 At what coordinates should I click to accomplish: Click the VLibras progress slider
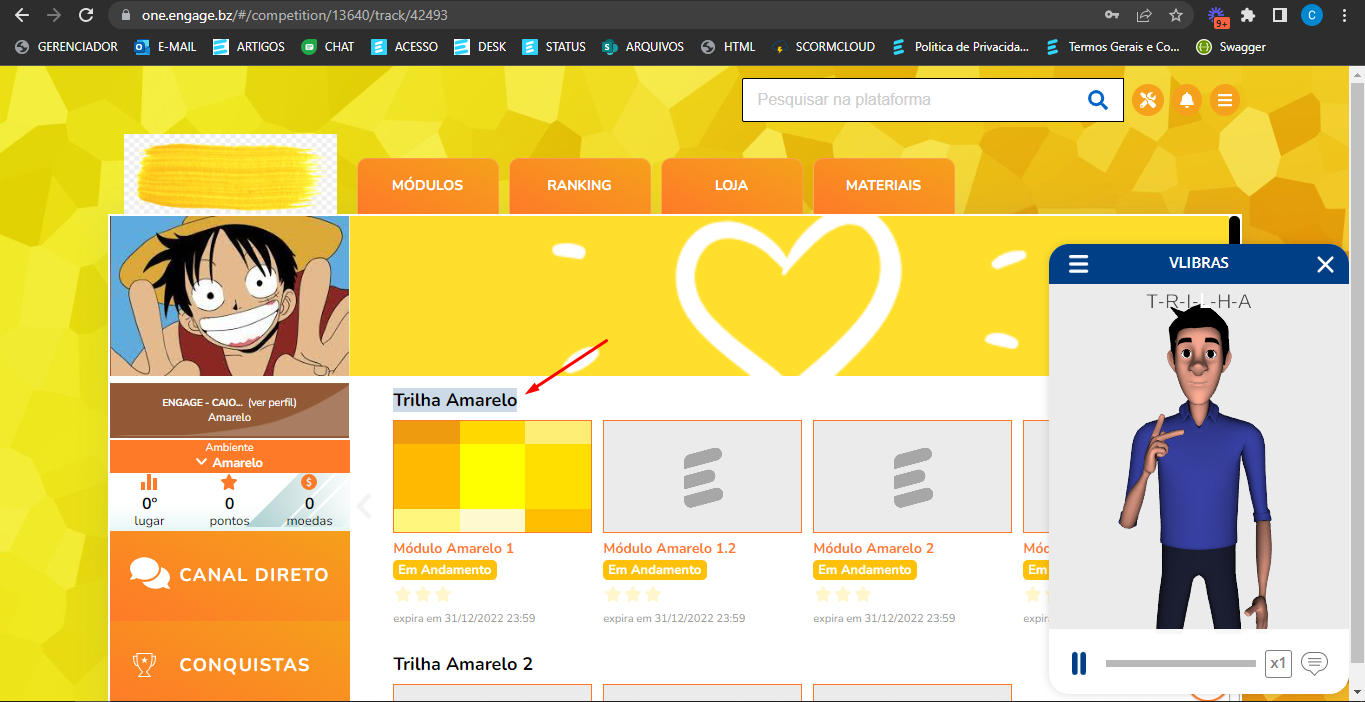point(1180,664)
